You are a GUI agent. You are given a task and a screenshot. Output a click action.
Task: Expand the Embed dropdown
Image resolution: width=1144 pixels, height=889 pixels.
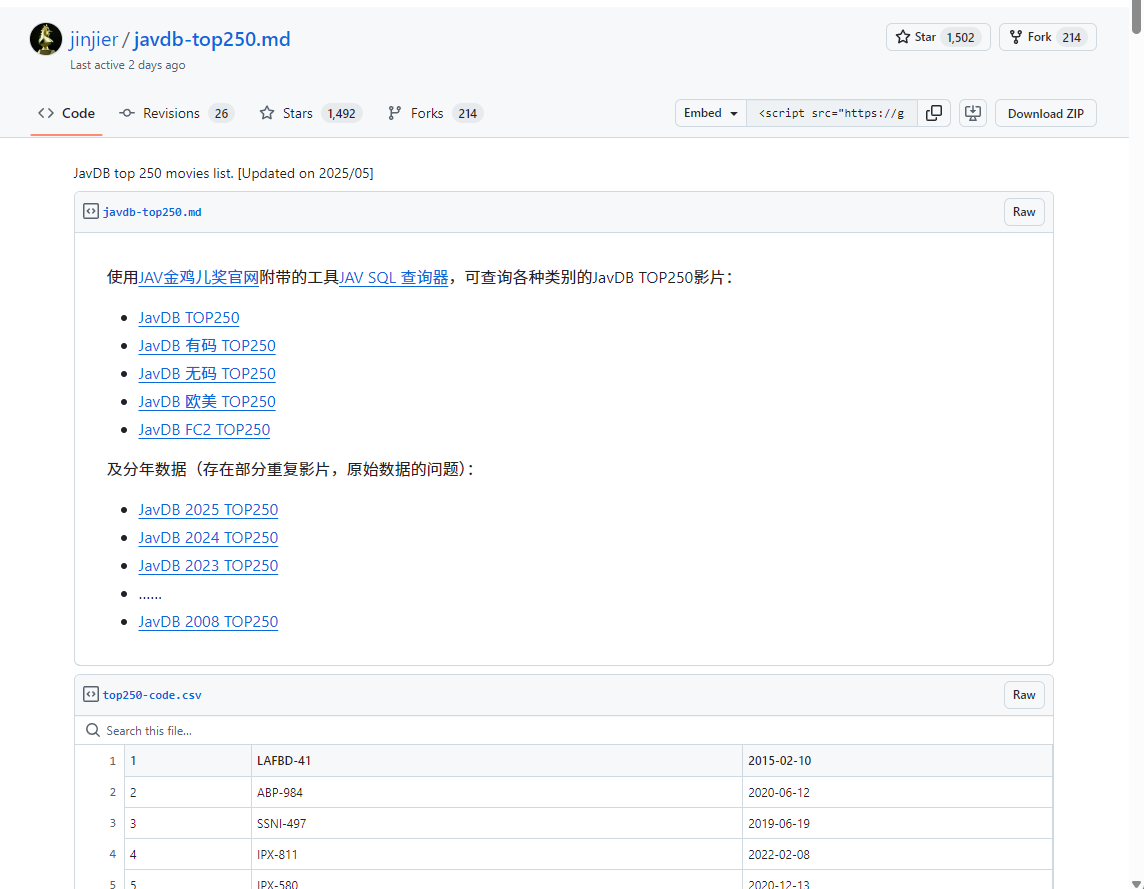711,113
